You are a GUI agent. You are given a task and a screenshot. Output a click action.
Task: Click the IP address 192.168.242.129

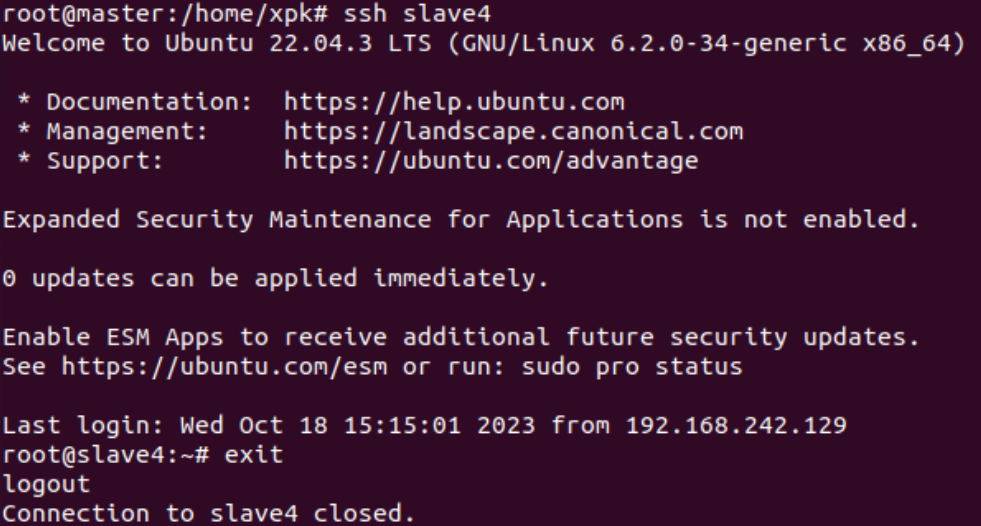click(736, 426)
